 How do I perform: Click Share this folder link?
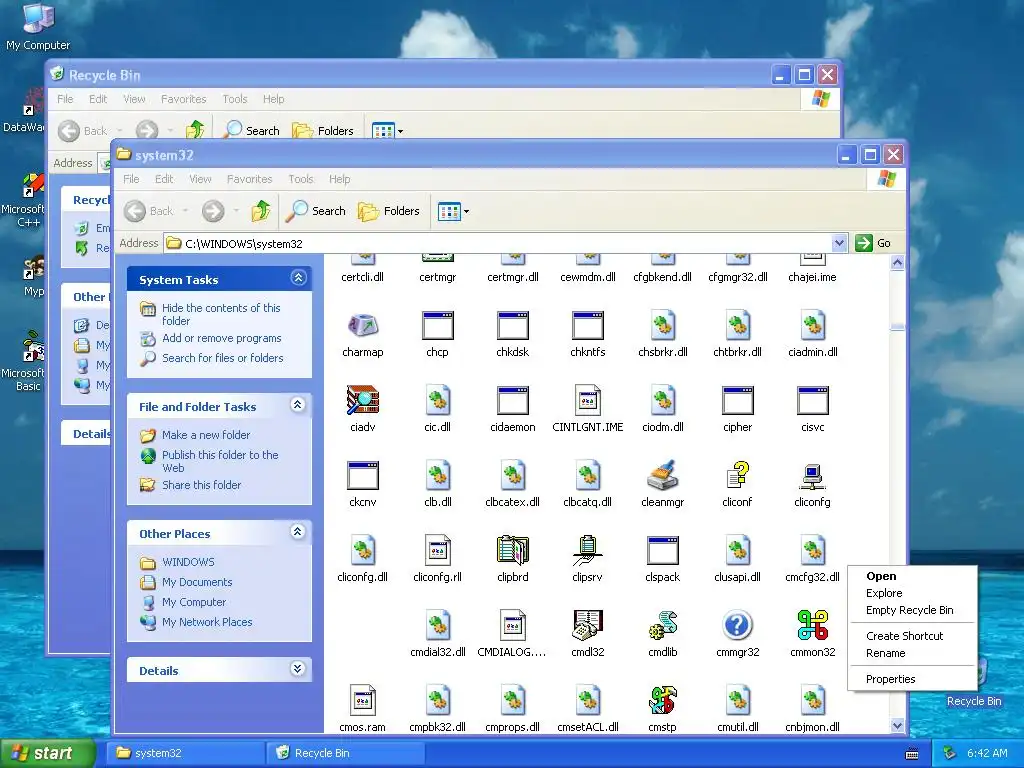click(x=201, y=485)
